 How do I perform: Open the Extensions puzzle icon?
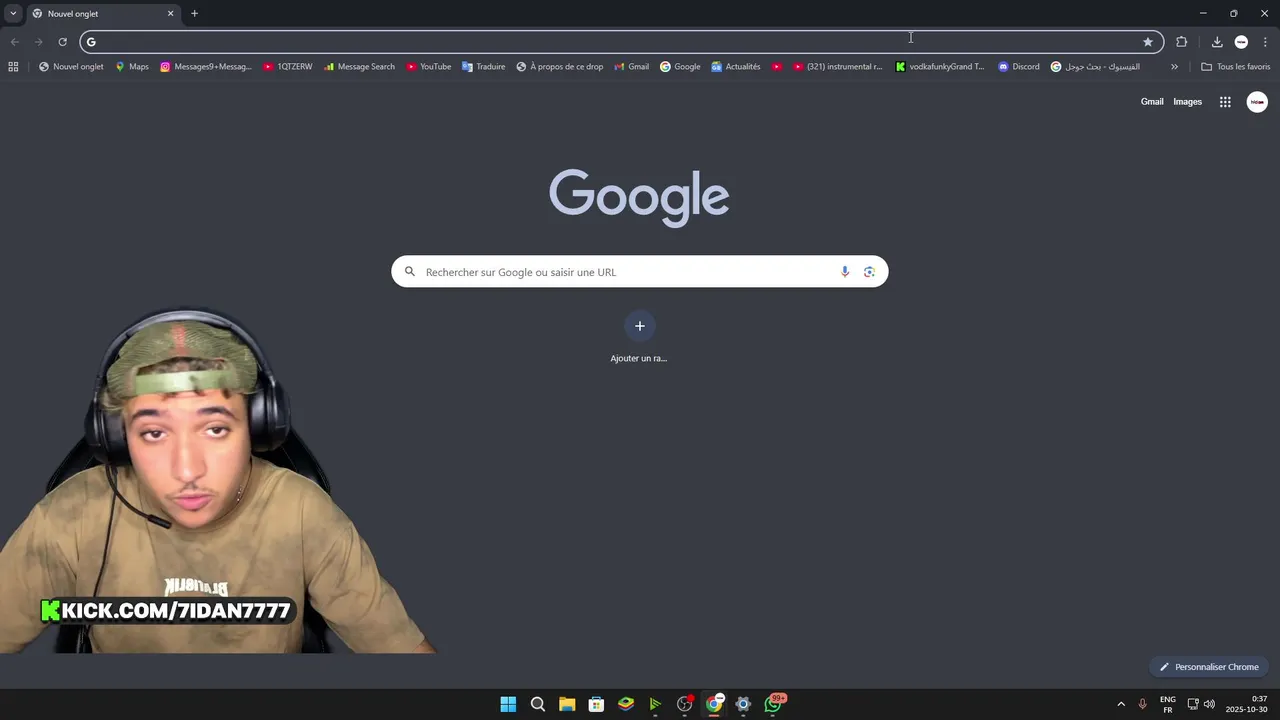pyautogui.click(x=1182, y=42)
